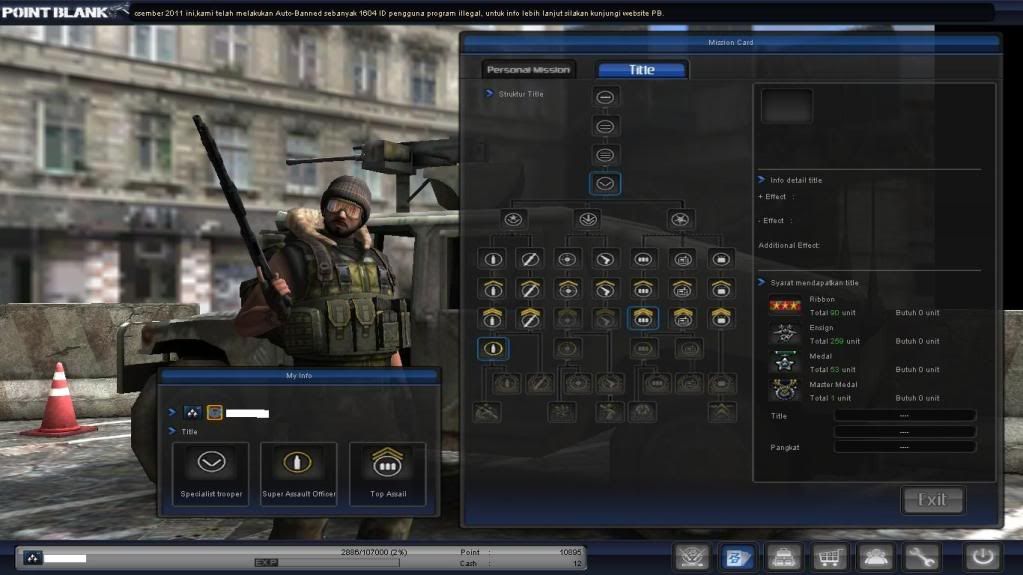
Task: Click the arrow beside player name in My Info
Action: point(172,412)
